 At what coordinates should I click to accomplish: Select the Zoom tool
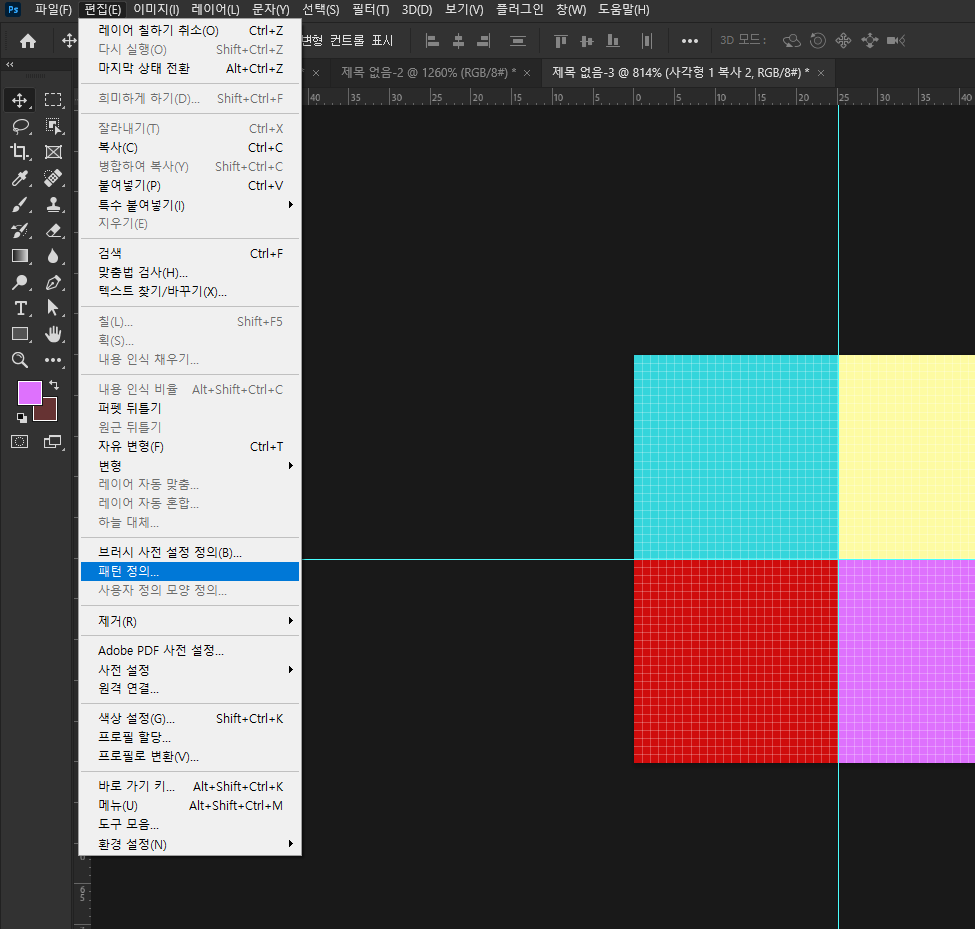19,360
